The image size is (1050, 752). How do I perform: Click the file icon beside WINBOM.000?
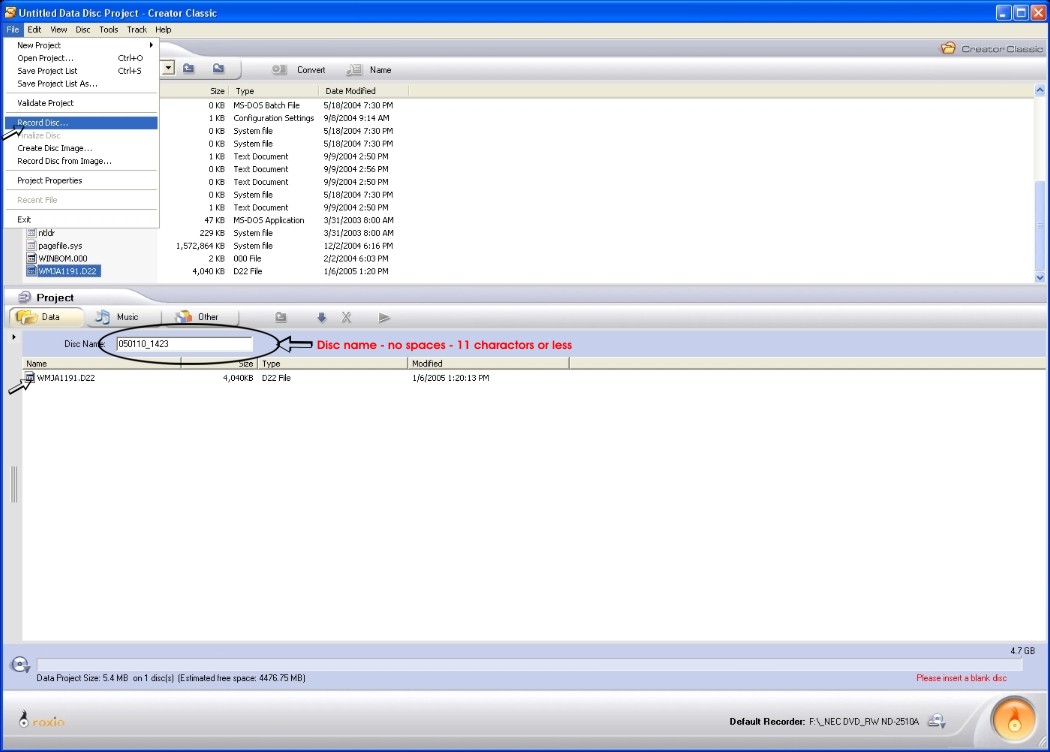31,258
